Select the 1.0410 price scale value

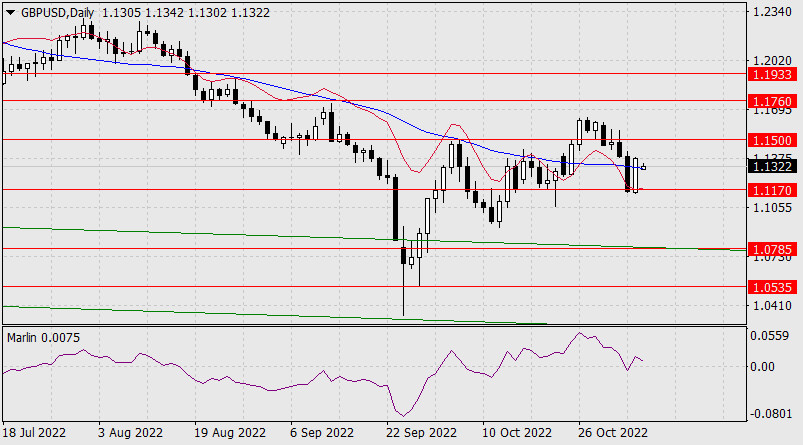(x=772, y=306)
